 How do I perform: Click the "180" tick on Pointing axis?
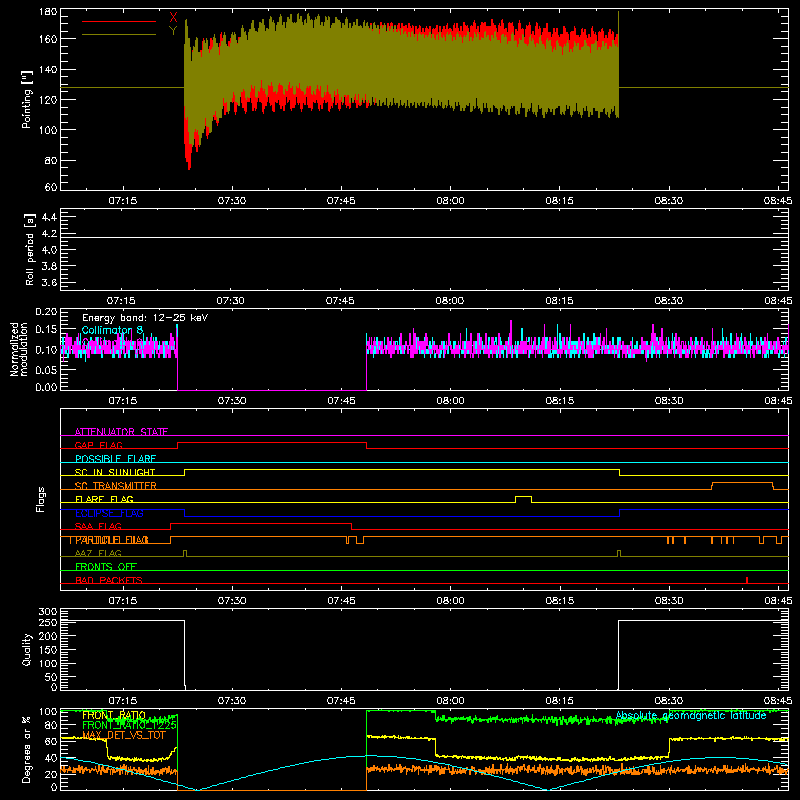[47, 12]
